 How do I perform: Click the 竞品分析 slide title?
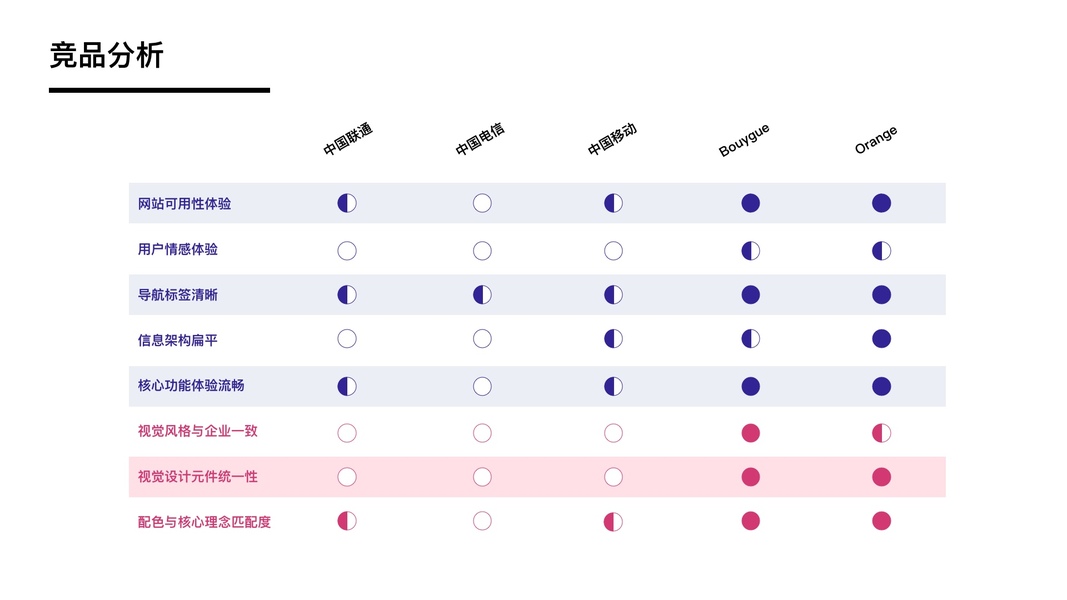[x=107, y=56]
